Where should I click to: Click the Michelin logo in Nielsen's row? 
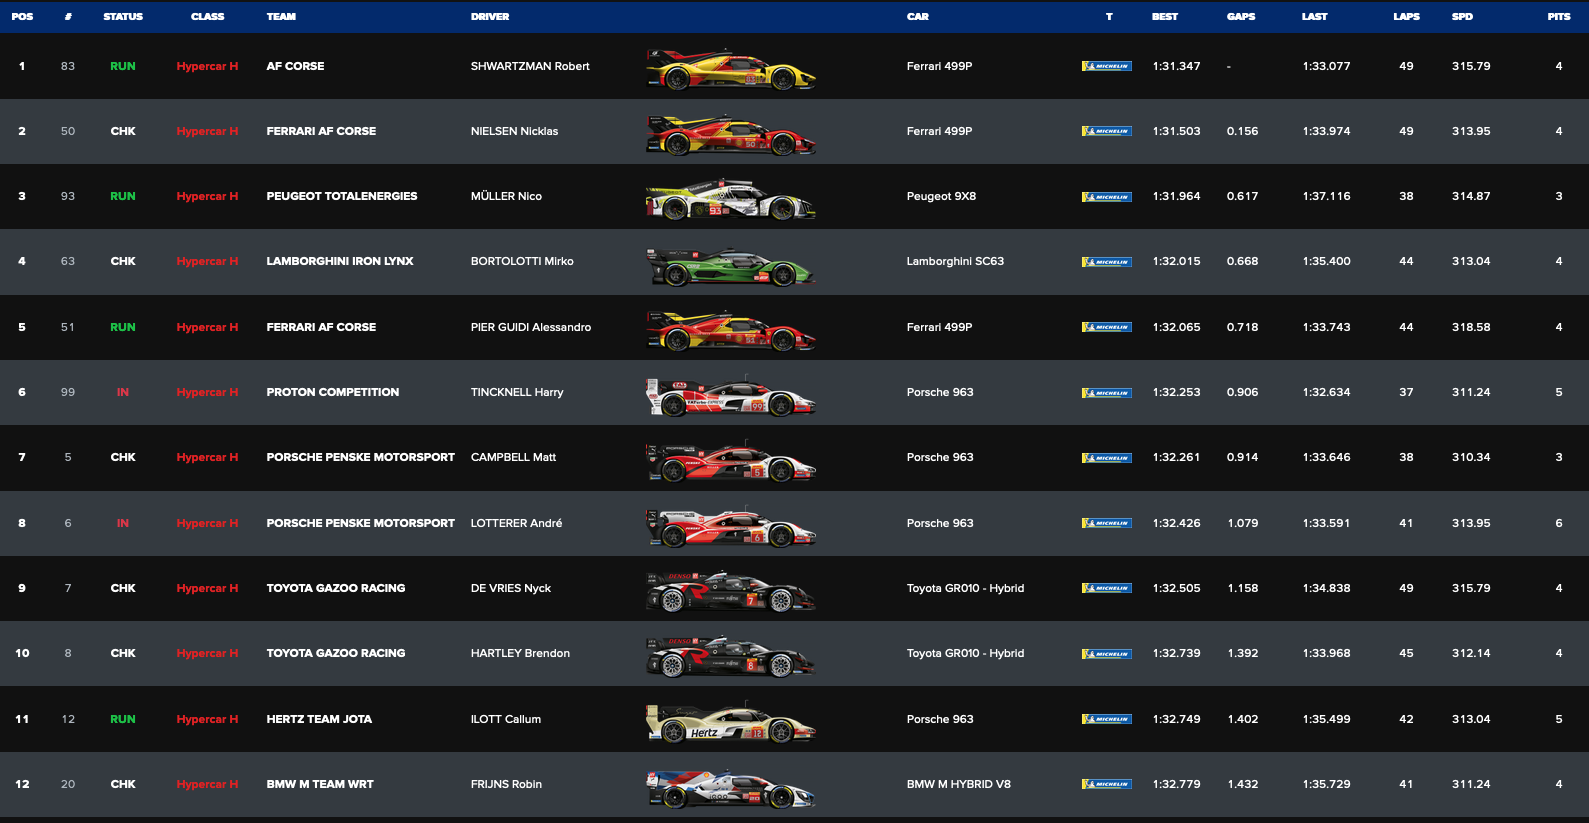[x=1107, y=131]
